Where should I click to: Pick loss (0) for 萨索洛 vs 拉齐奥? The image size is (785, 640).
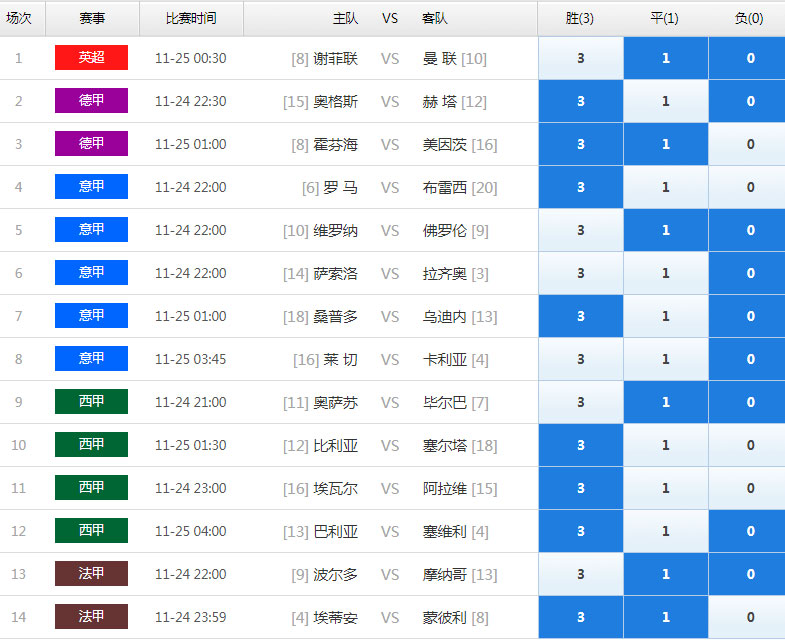[x=747, y=273]
